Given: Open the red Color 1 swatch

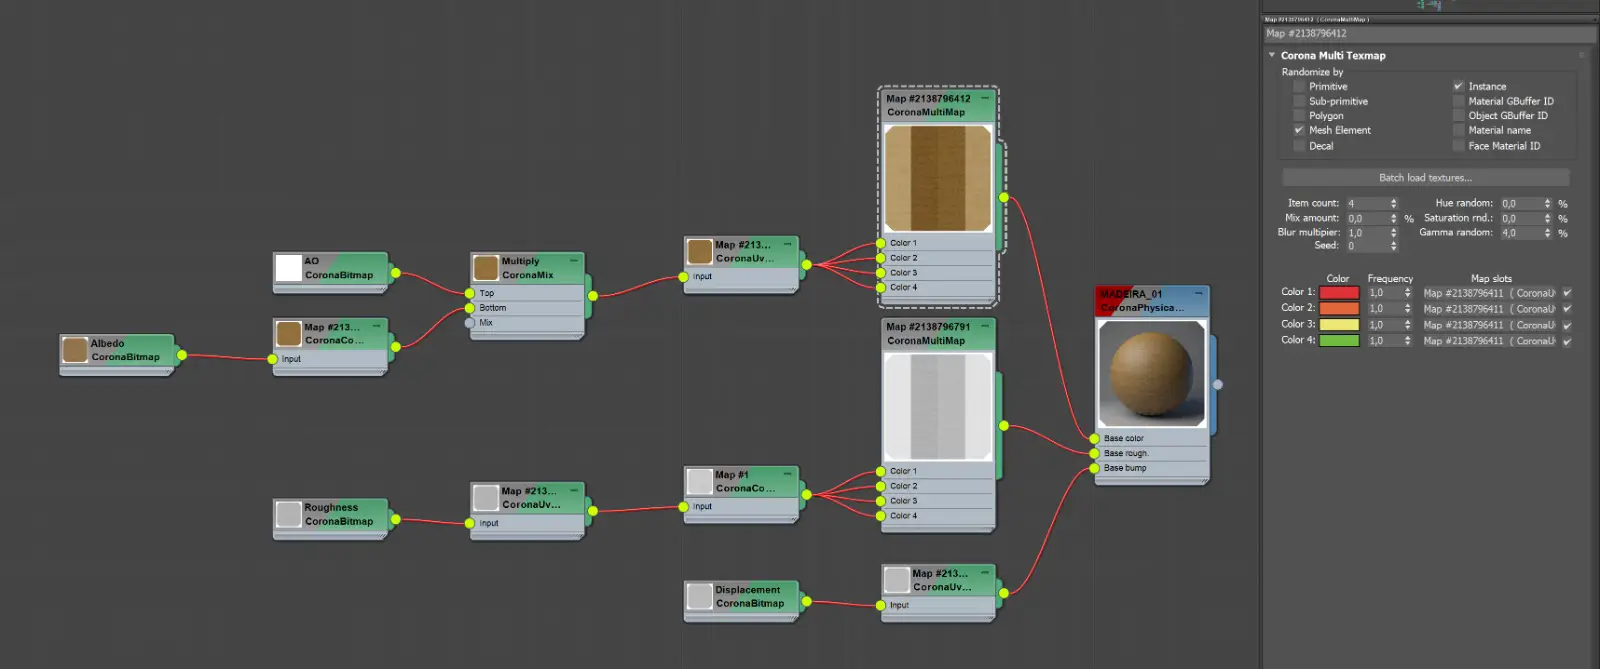Looking at the screenshot, I should (1339, 293).
